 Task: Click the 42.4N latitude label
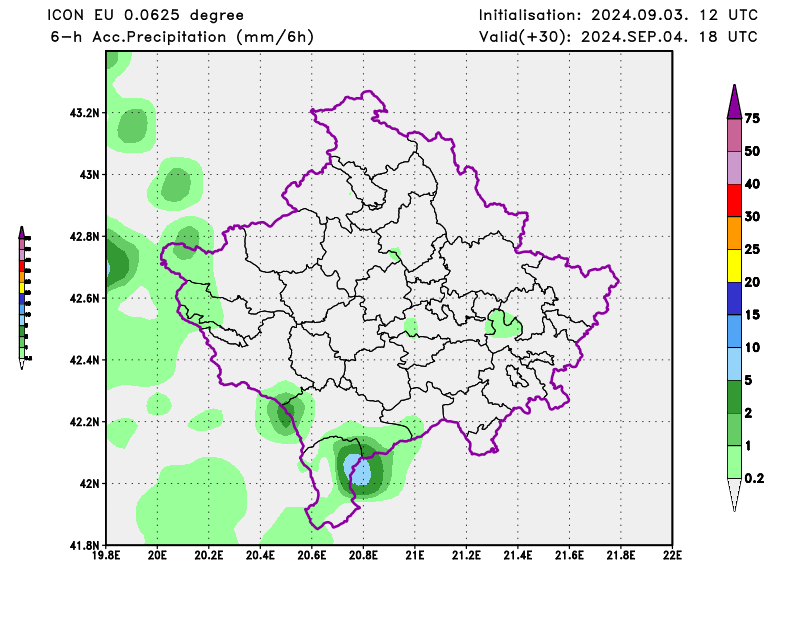coord(85,360)
